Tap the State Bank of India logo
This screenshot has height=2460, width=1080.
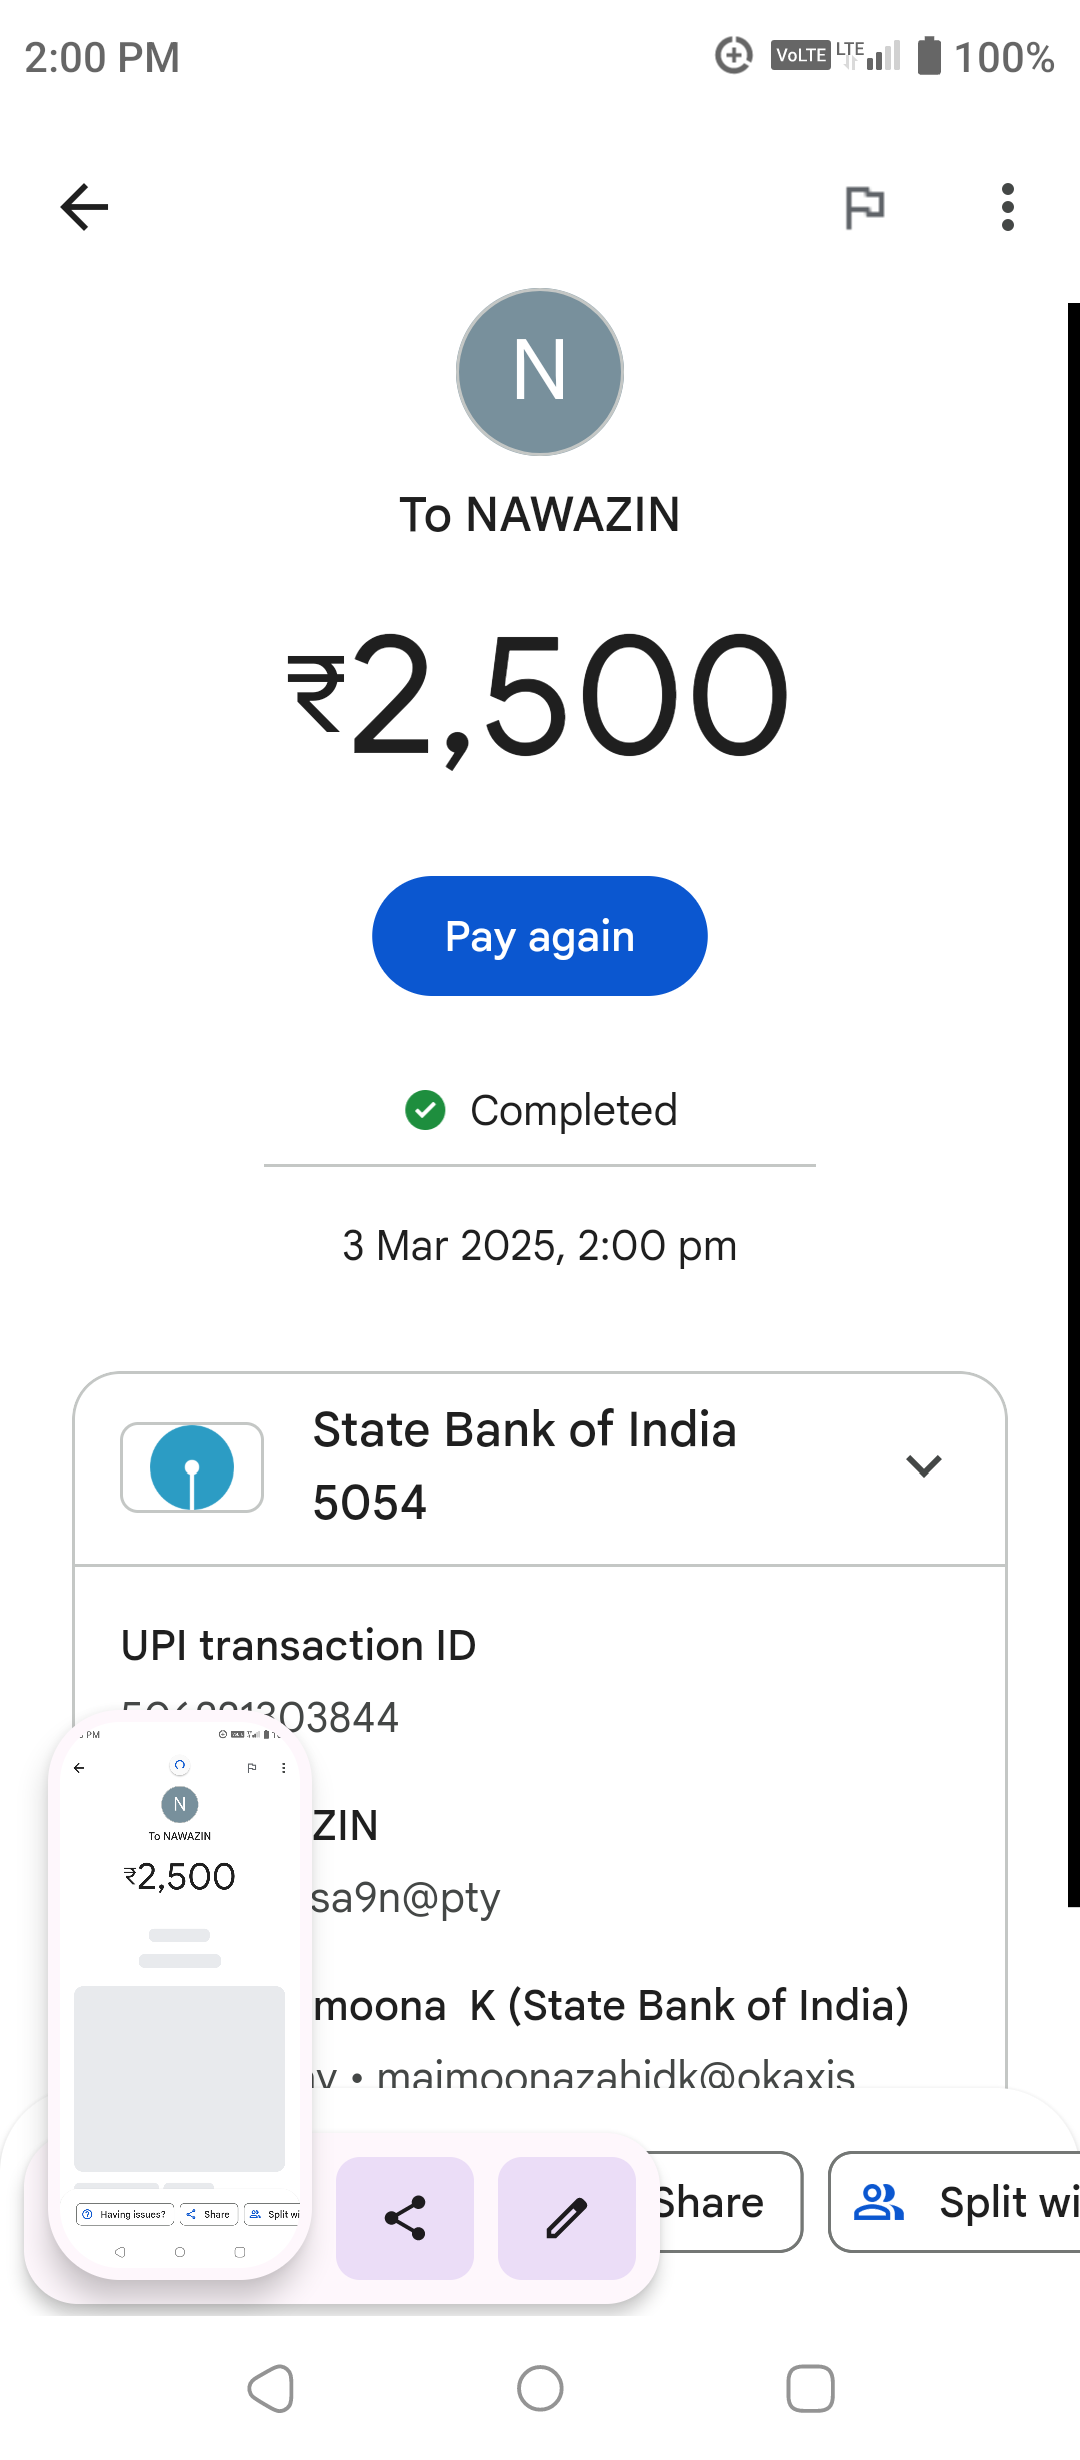(192, 1467)
